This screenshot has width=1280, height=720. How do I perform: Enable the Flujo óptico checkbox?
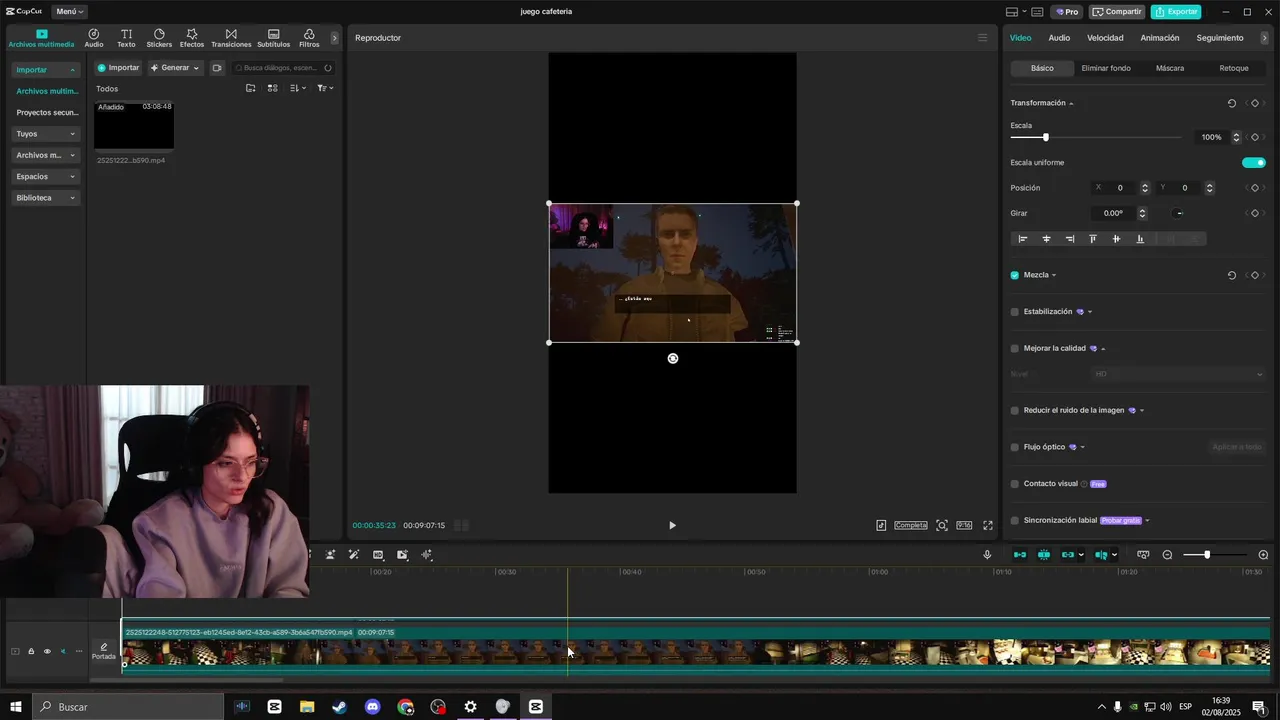pos(1015,447)
